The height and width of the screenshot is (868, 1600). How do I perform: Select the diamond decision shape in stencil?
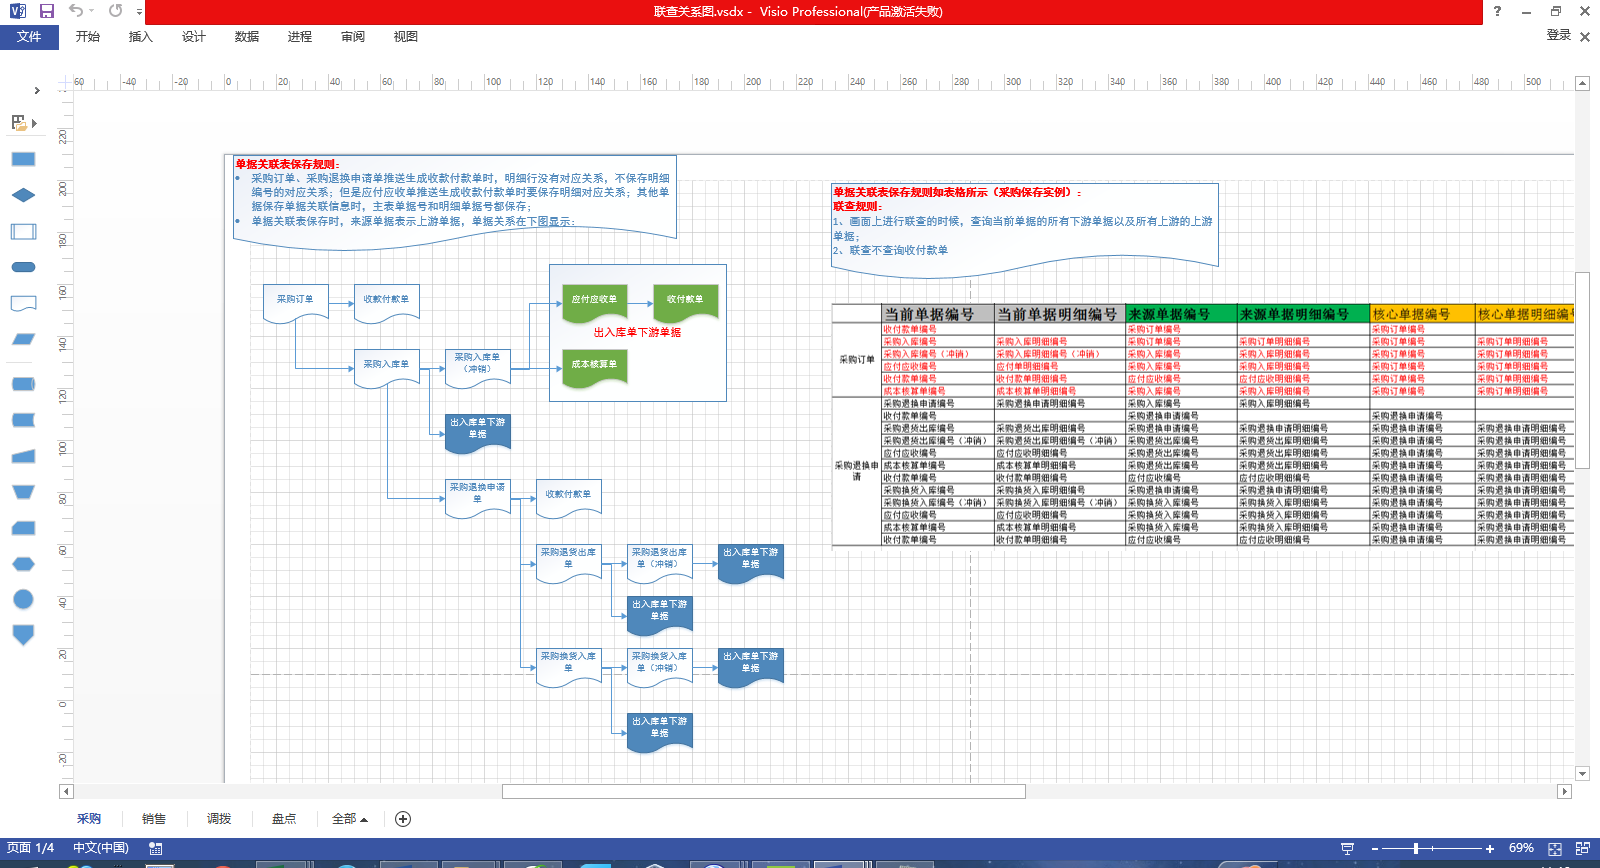click(23, 195)
